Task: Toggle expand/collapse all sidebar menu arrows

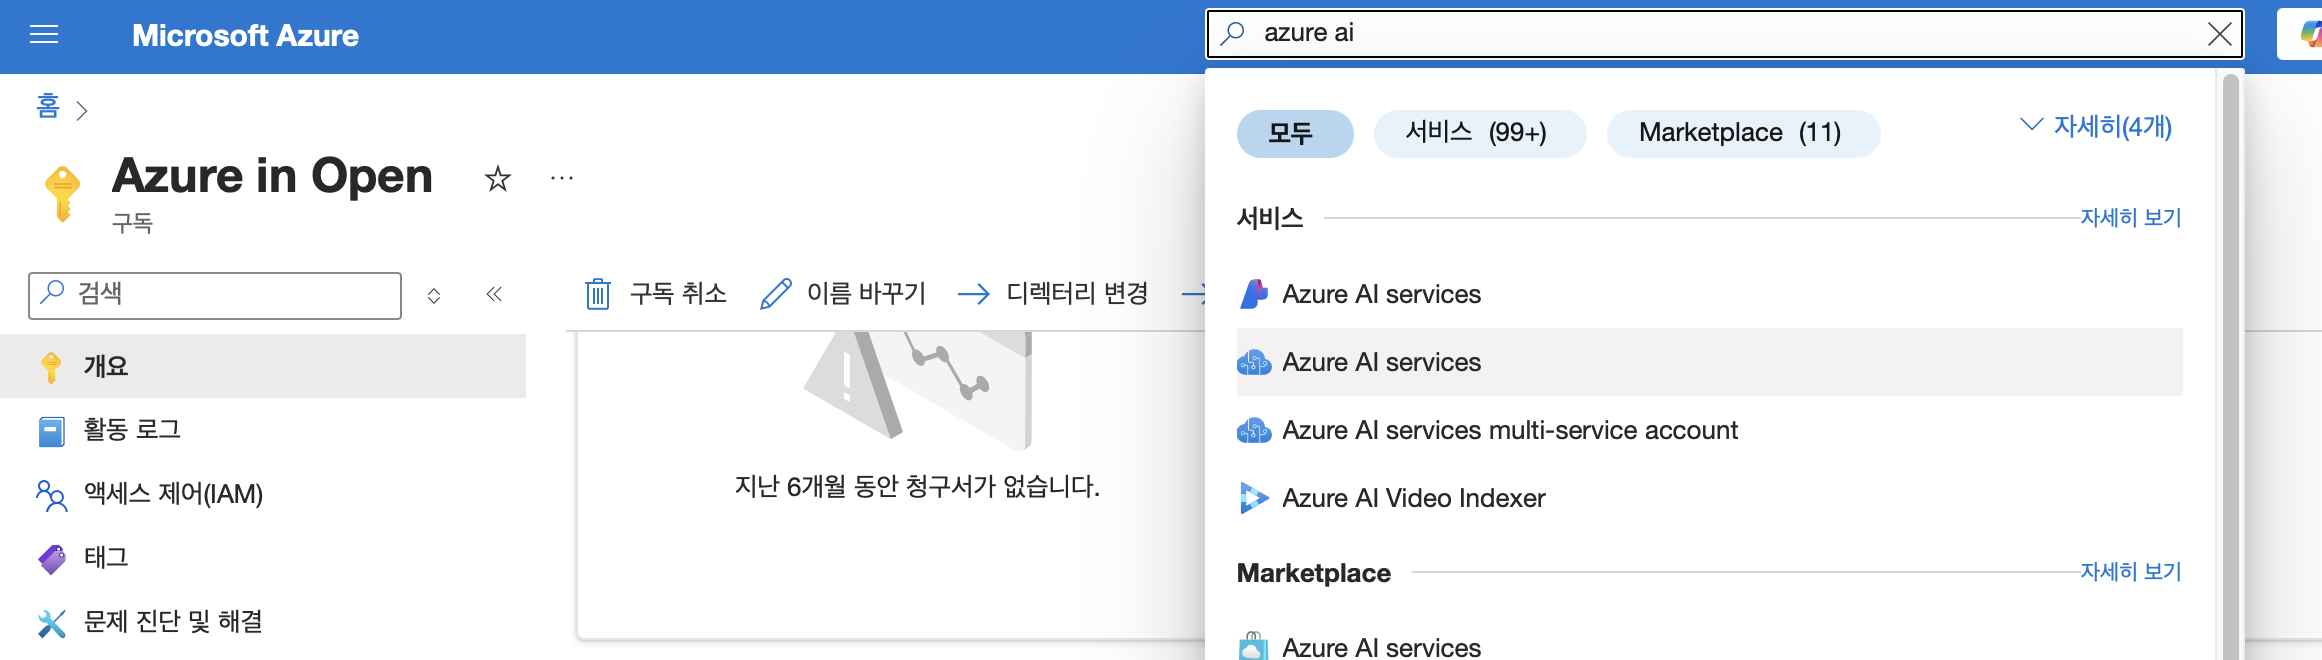Action: pos(434,295)
